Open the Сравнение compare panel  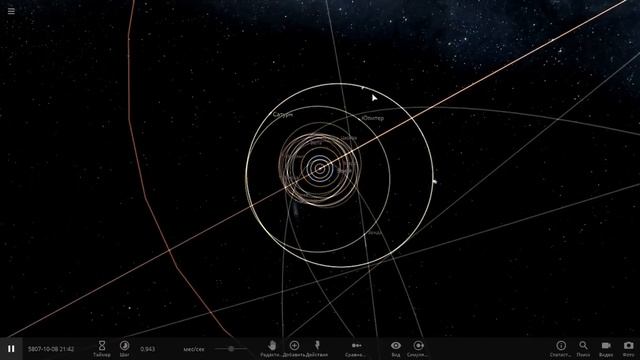356,349
